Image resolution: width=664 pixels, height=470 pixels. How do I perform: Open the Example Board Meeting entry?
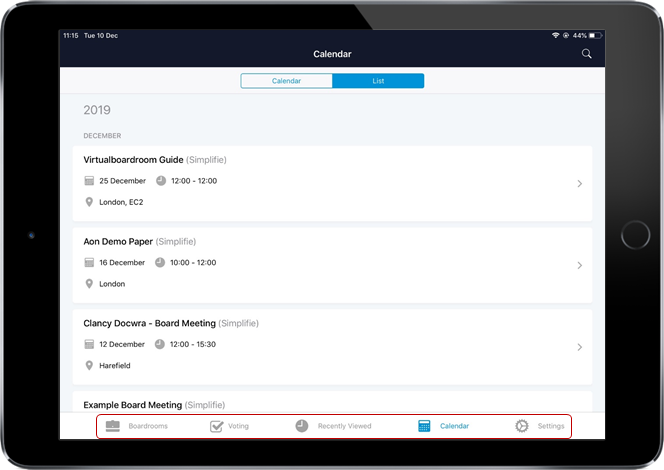[x=133, y=405]
